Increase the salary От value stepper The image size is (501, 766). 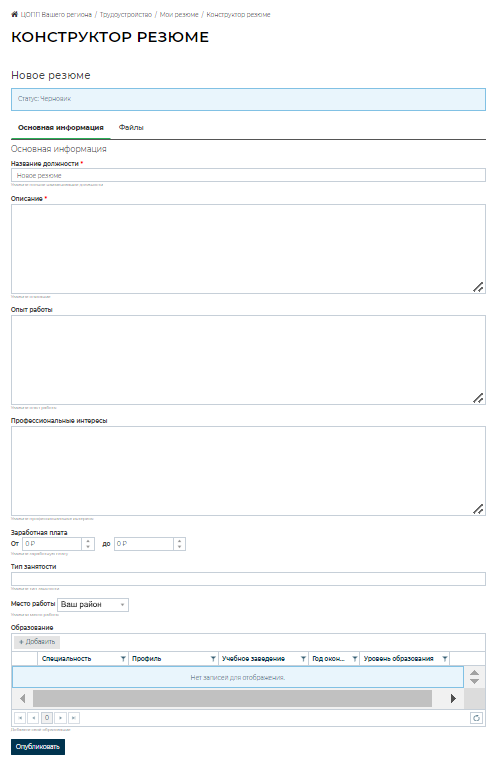pos(88,541)
